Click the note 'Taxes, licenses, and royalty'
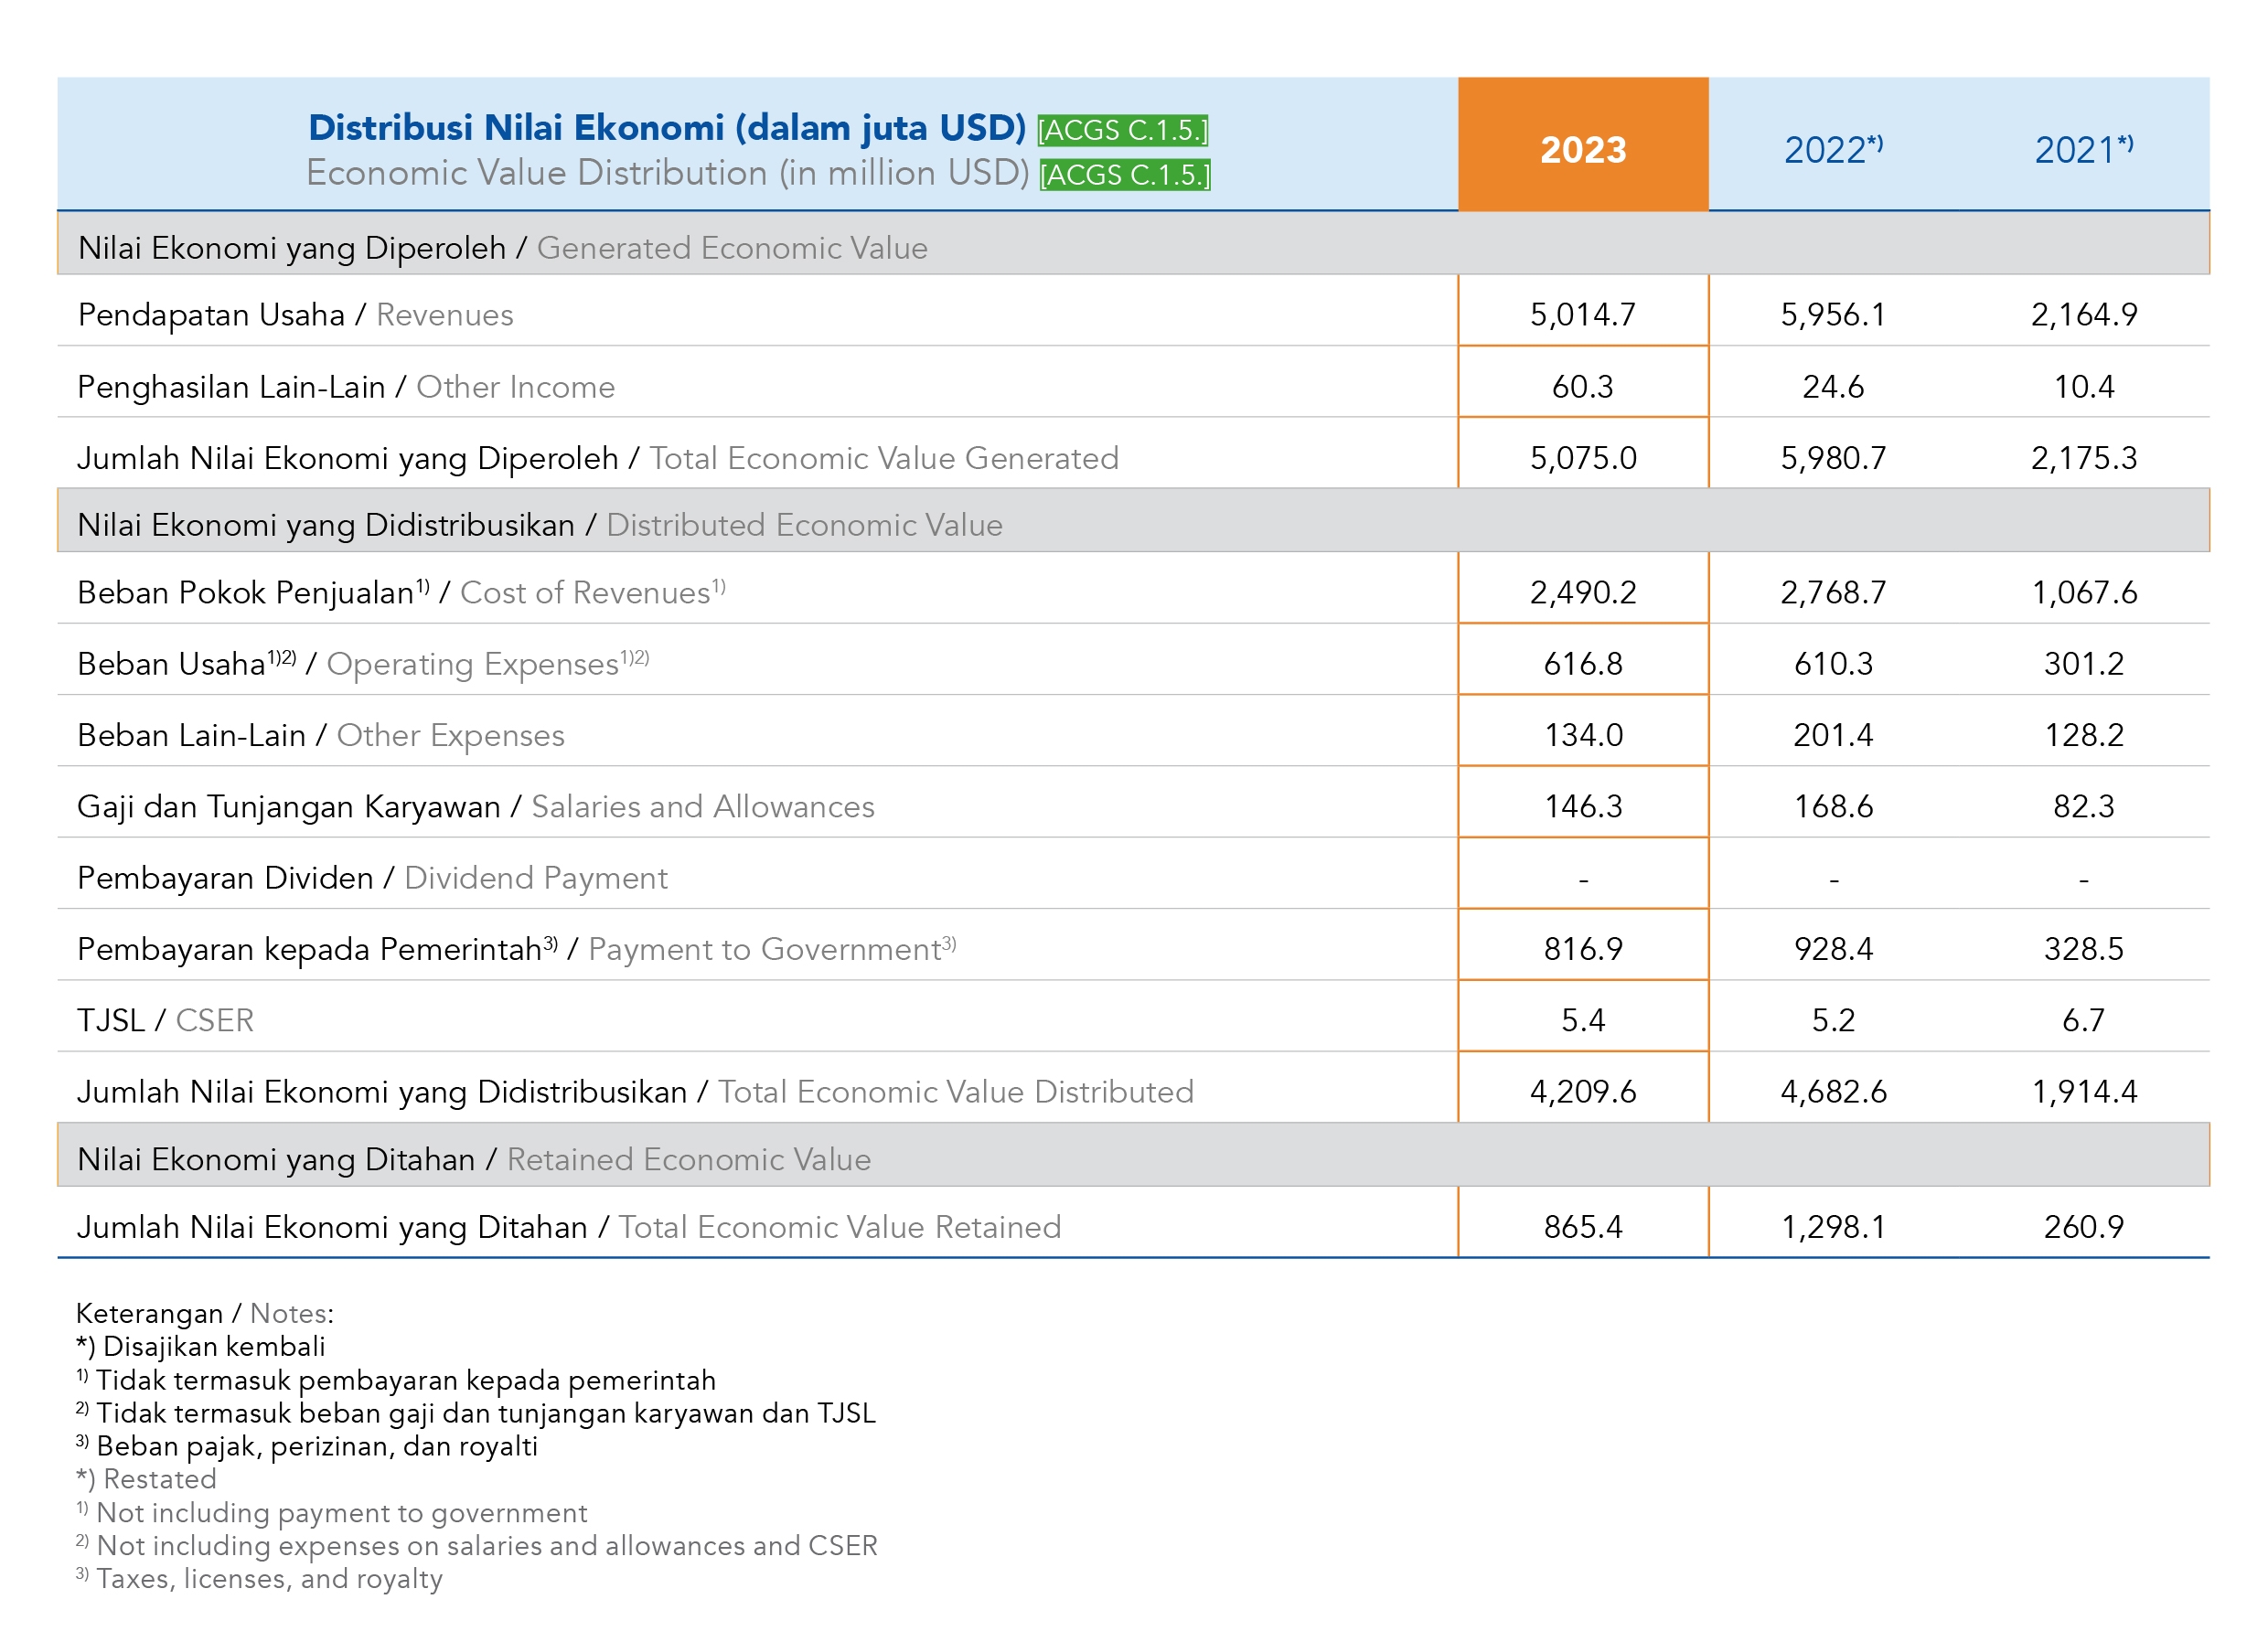Screen dimensions: 2268x1642 point(269,1579)
